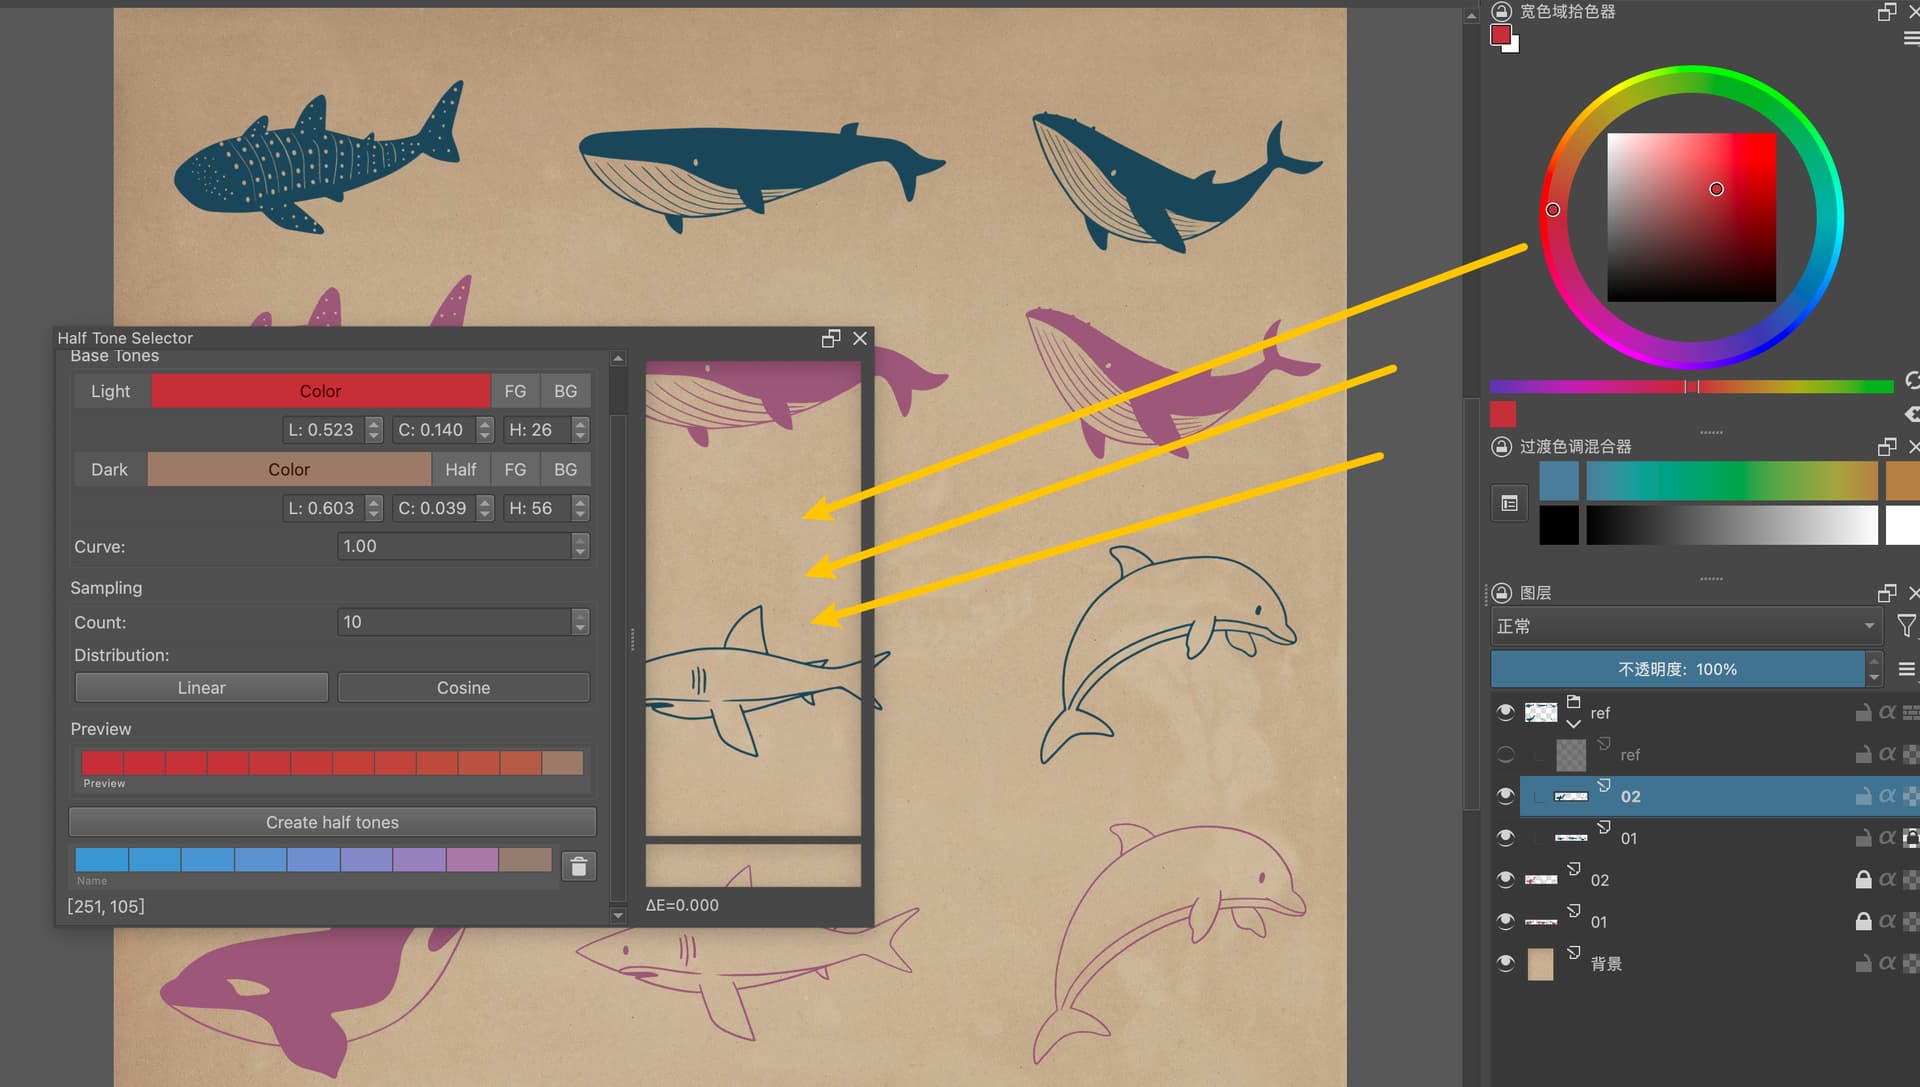
Task: Toggle alpha inheritance on ref group layer
Action: (1887, 712)
